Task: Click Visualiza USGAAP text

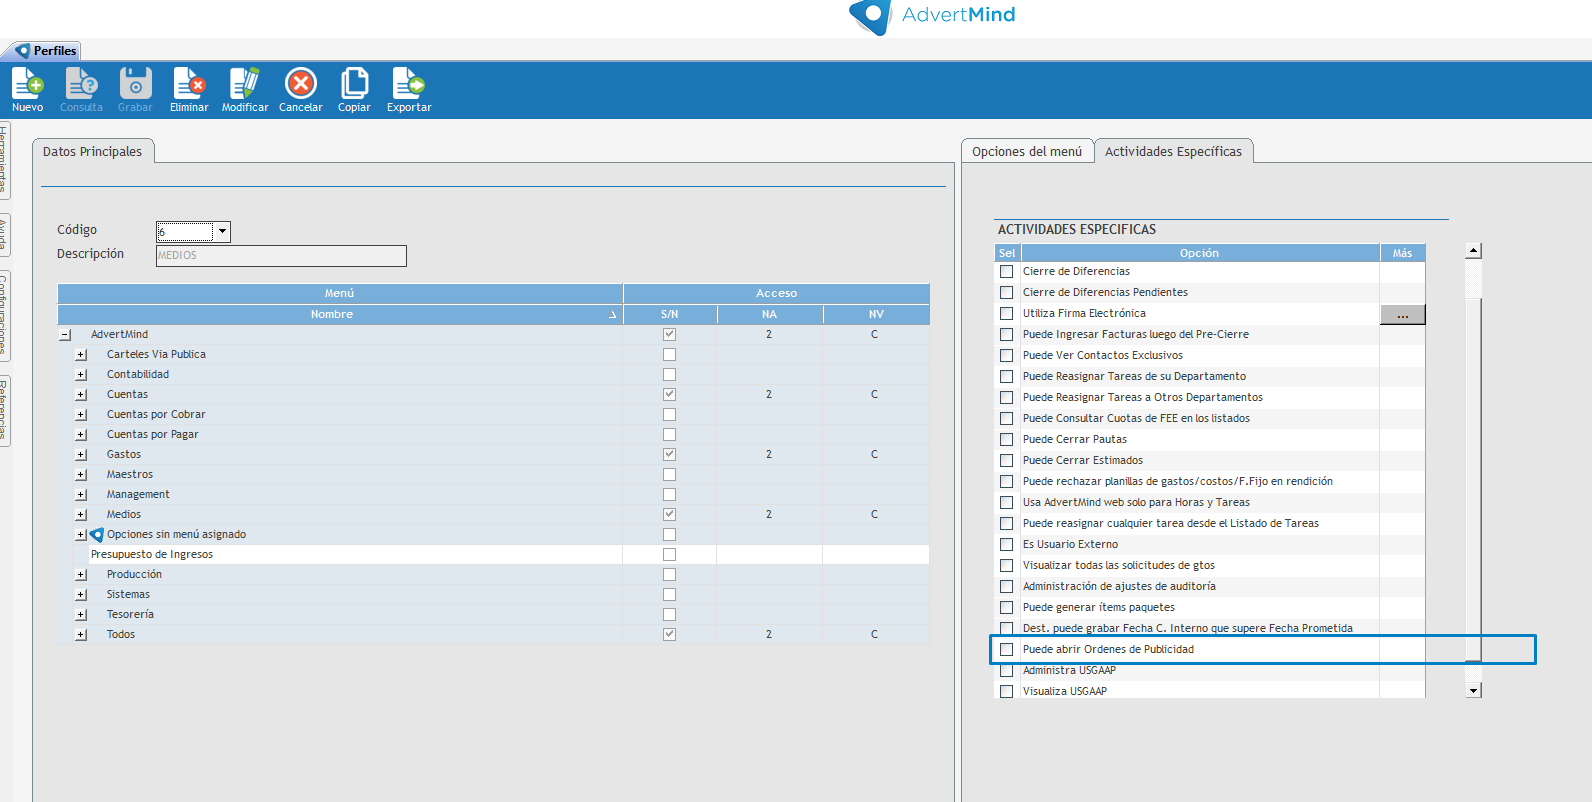Action: click(1064, 692)
